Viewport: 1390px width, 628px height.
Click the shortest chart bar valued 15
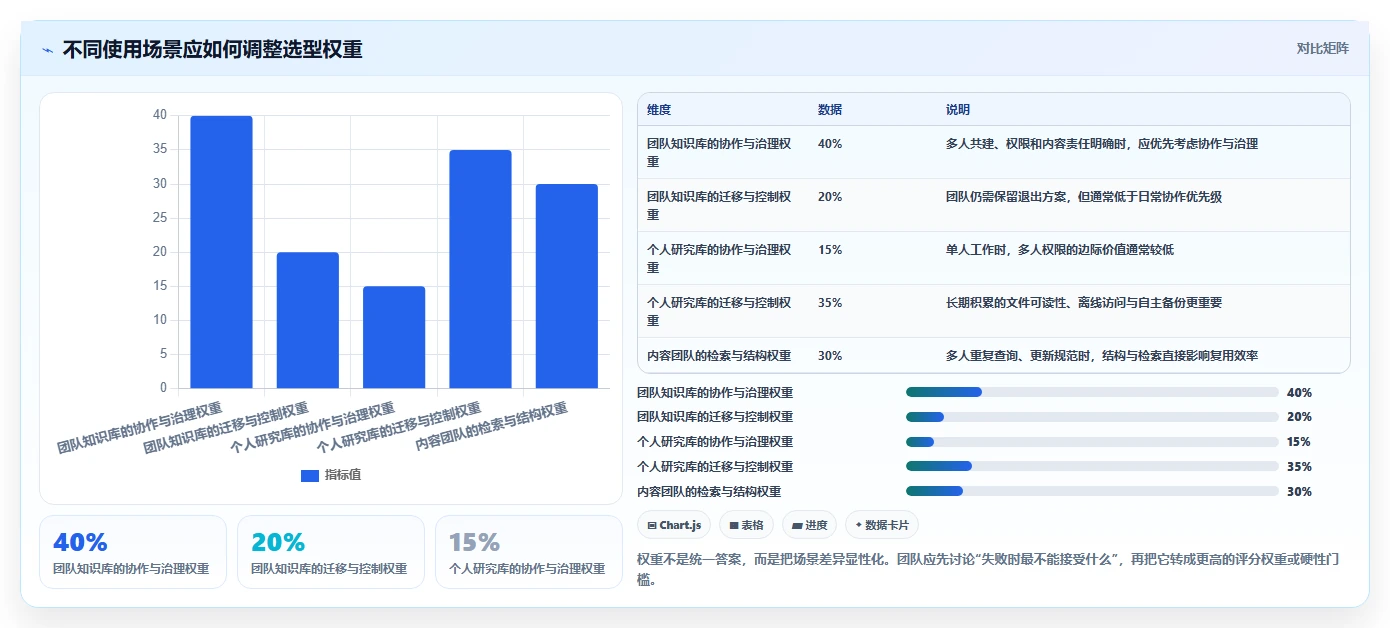tap(394, 337)
